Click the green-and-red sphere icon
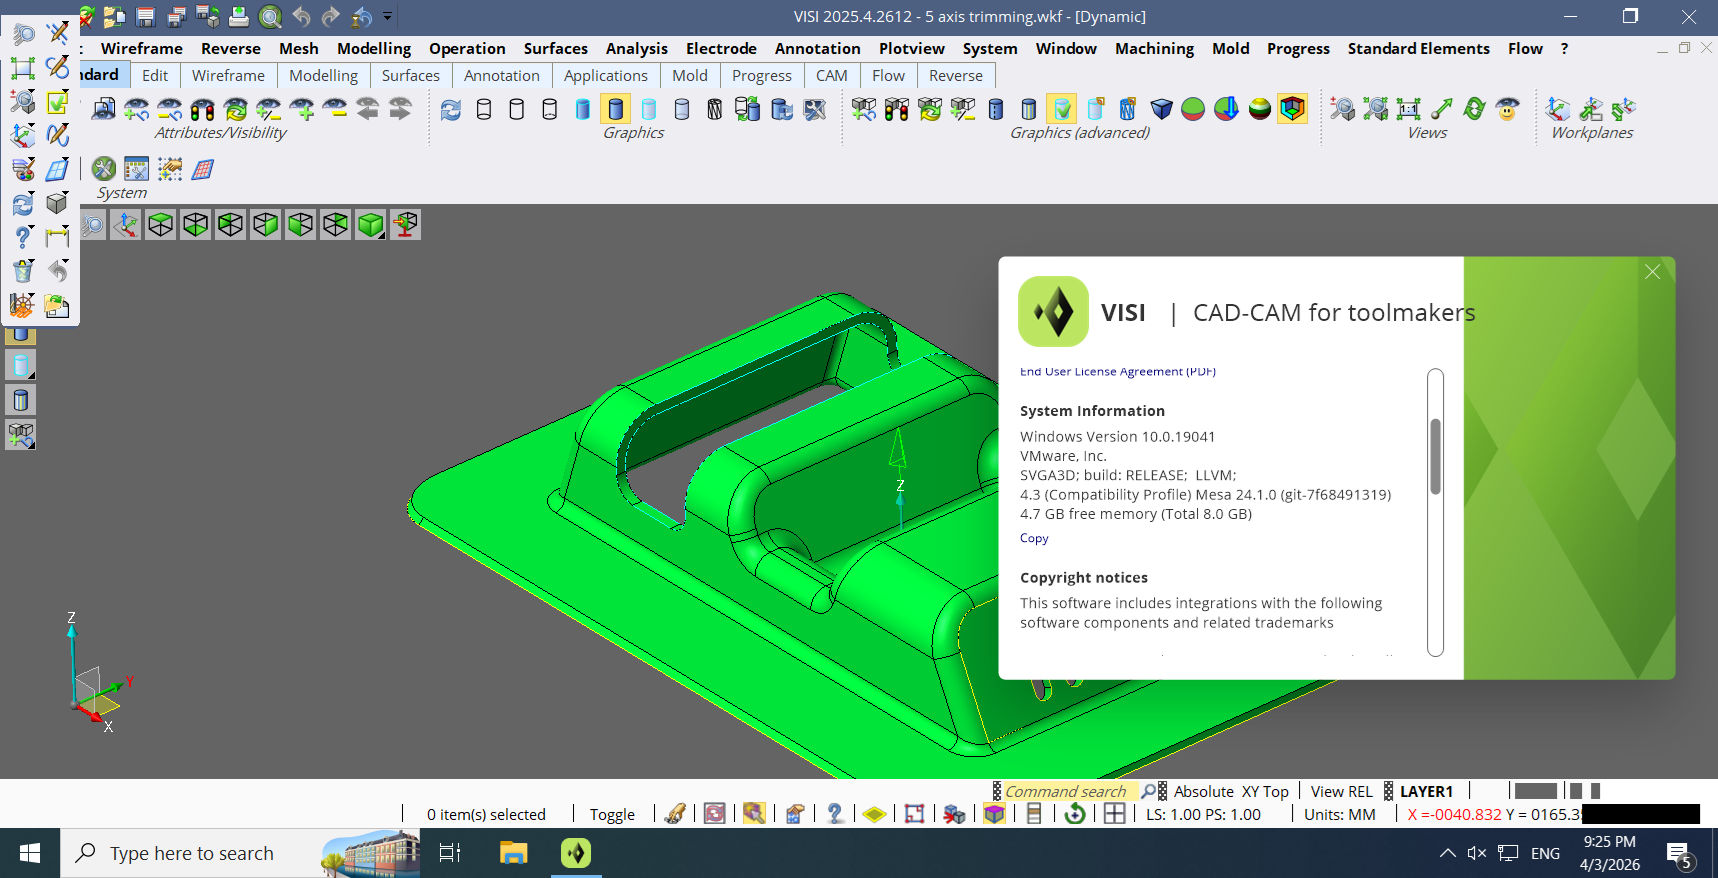The image size is (1718, 878). click(1193, 109)
